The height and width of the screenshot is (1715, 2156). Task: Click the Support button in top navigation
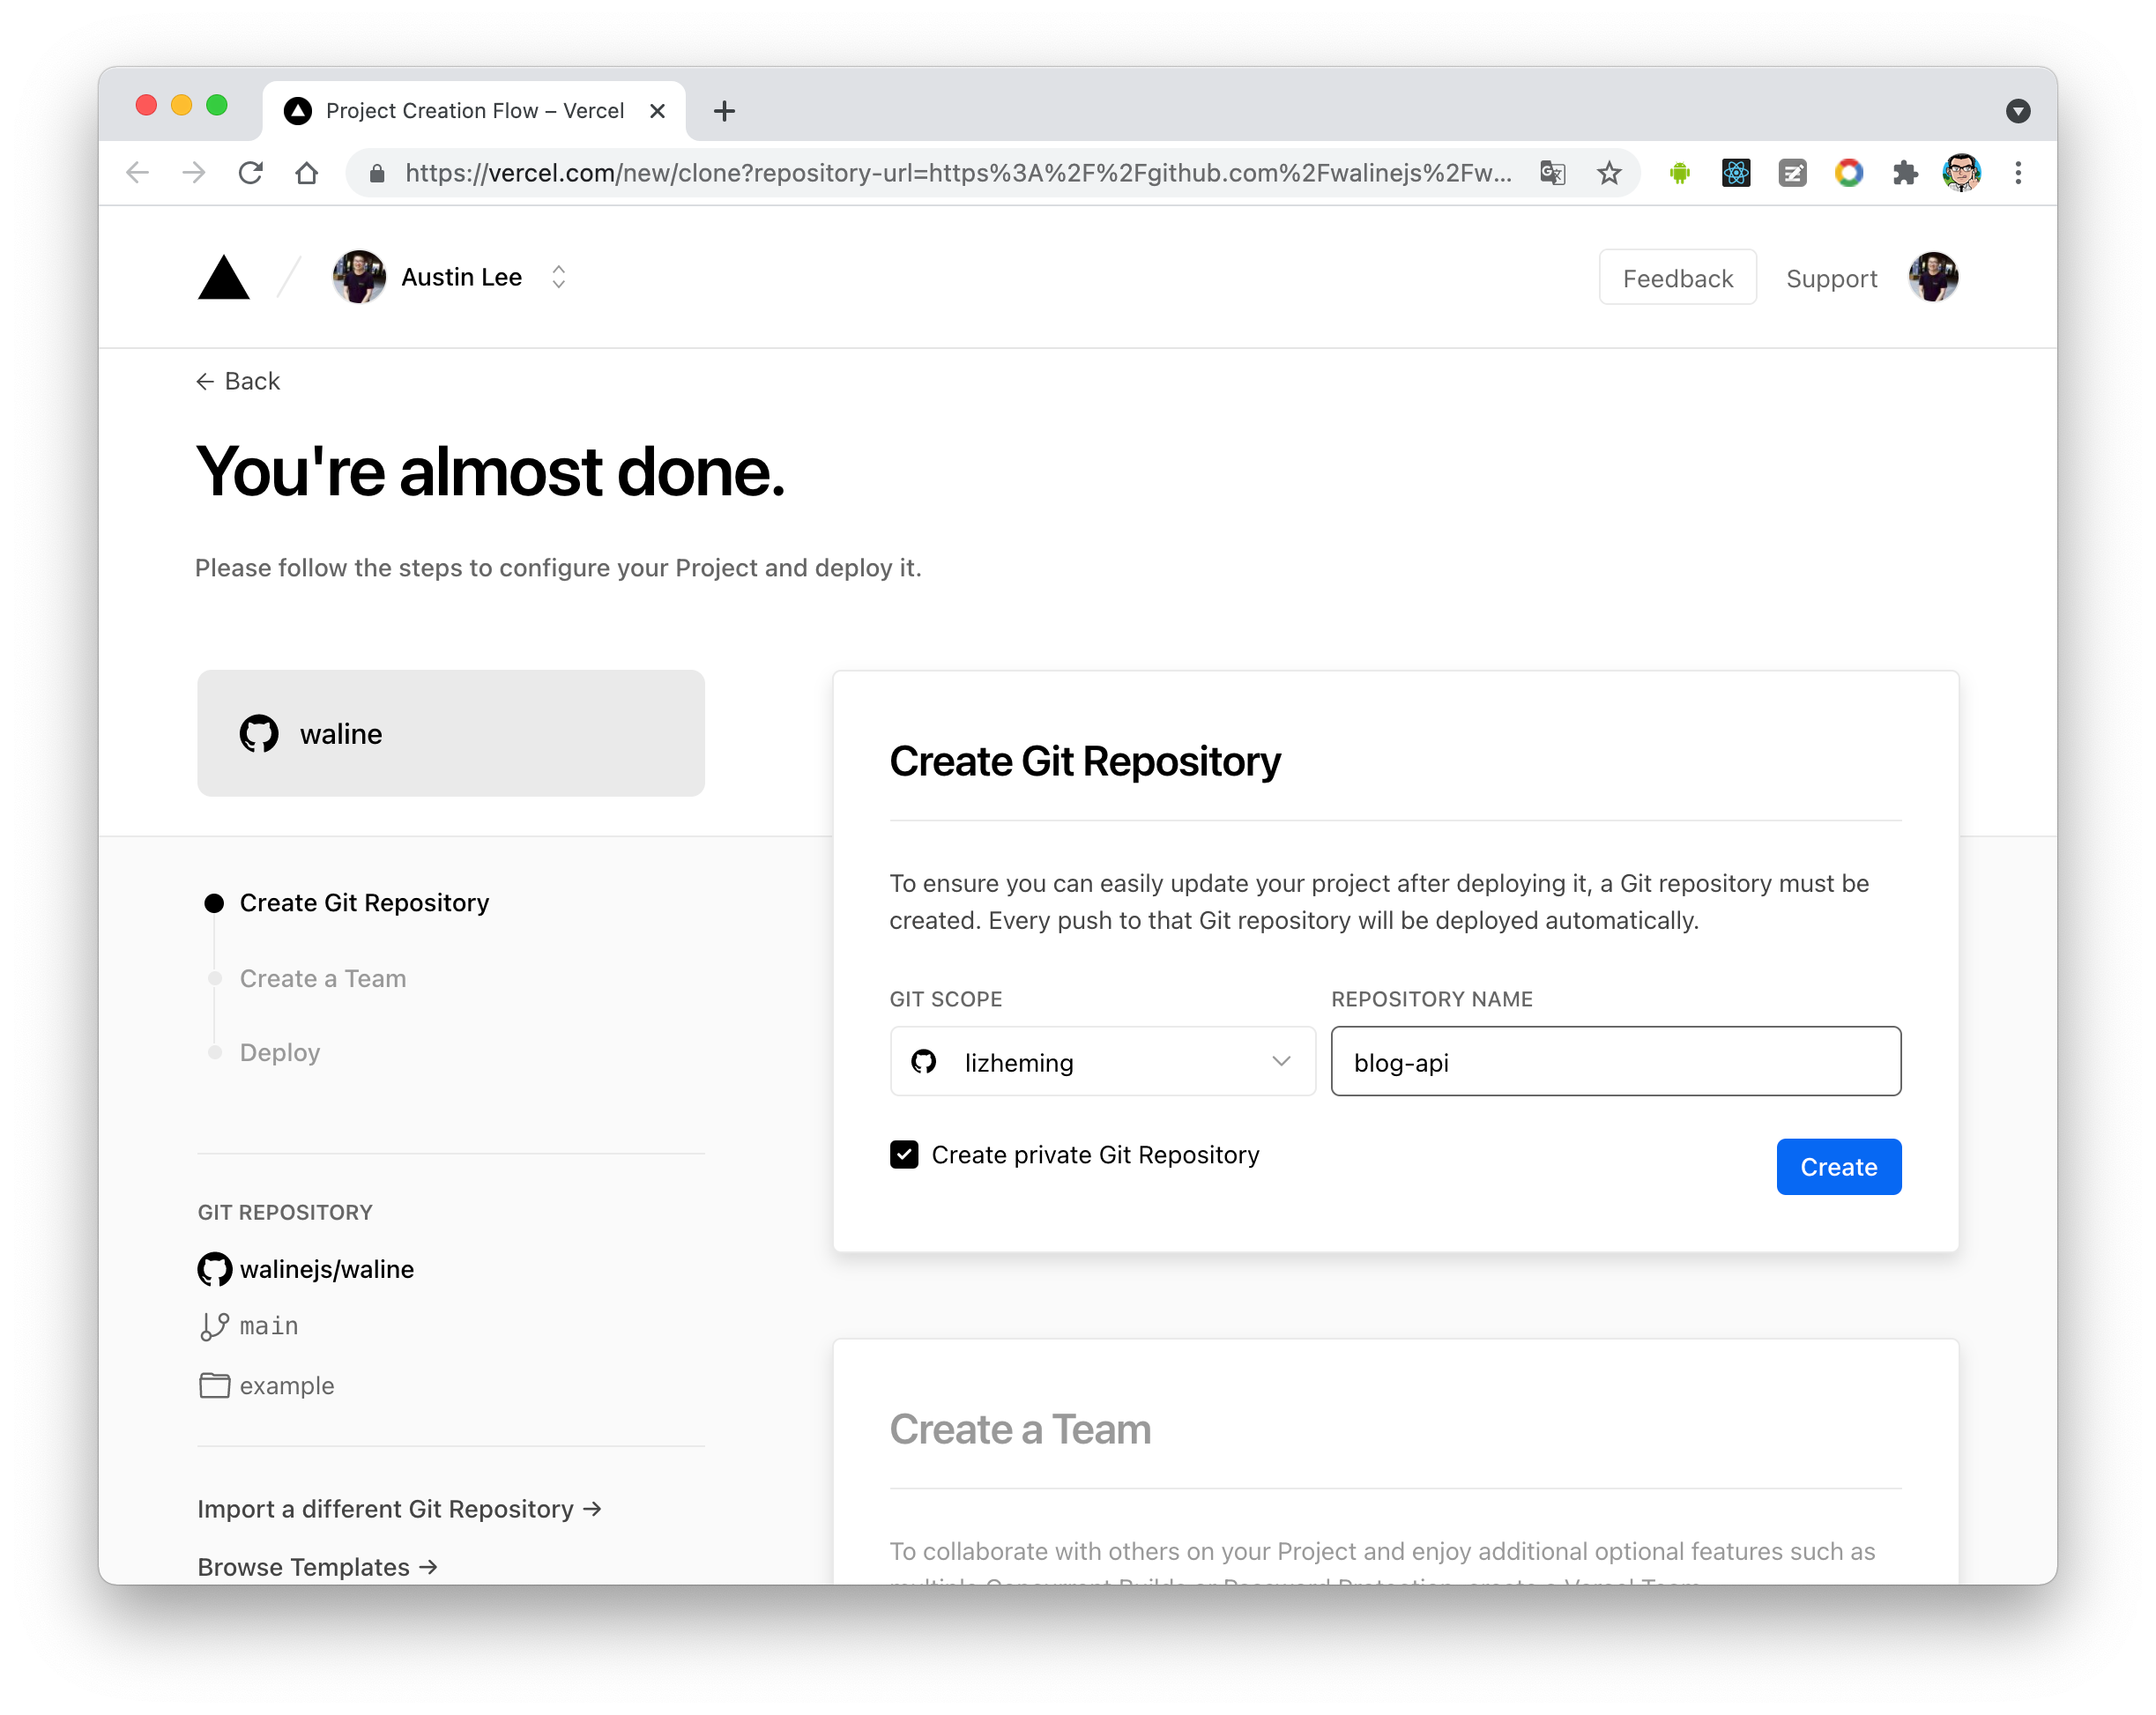pos(1831,277)
